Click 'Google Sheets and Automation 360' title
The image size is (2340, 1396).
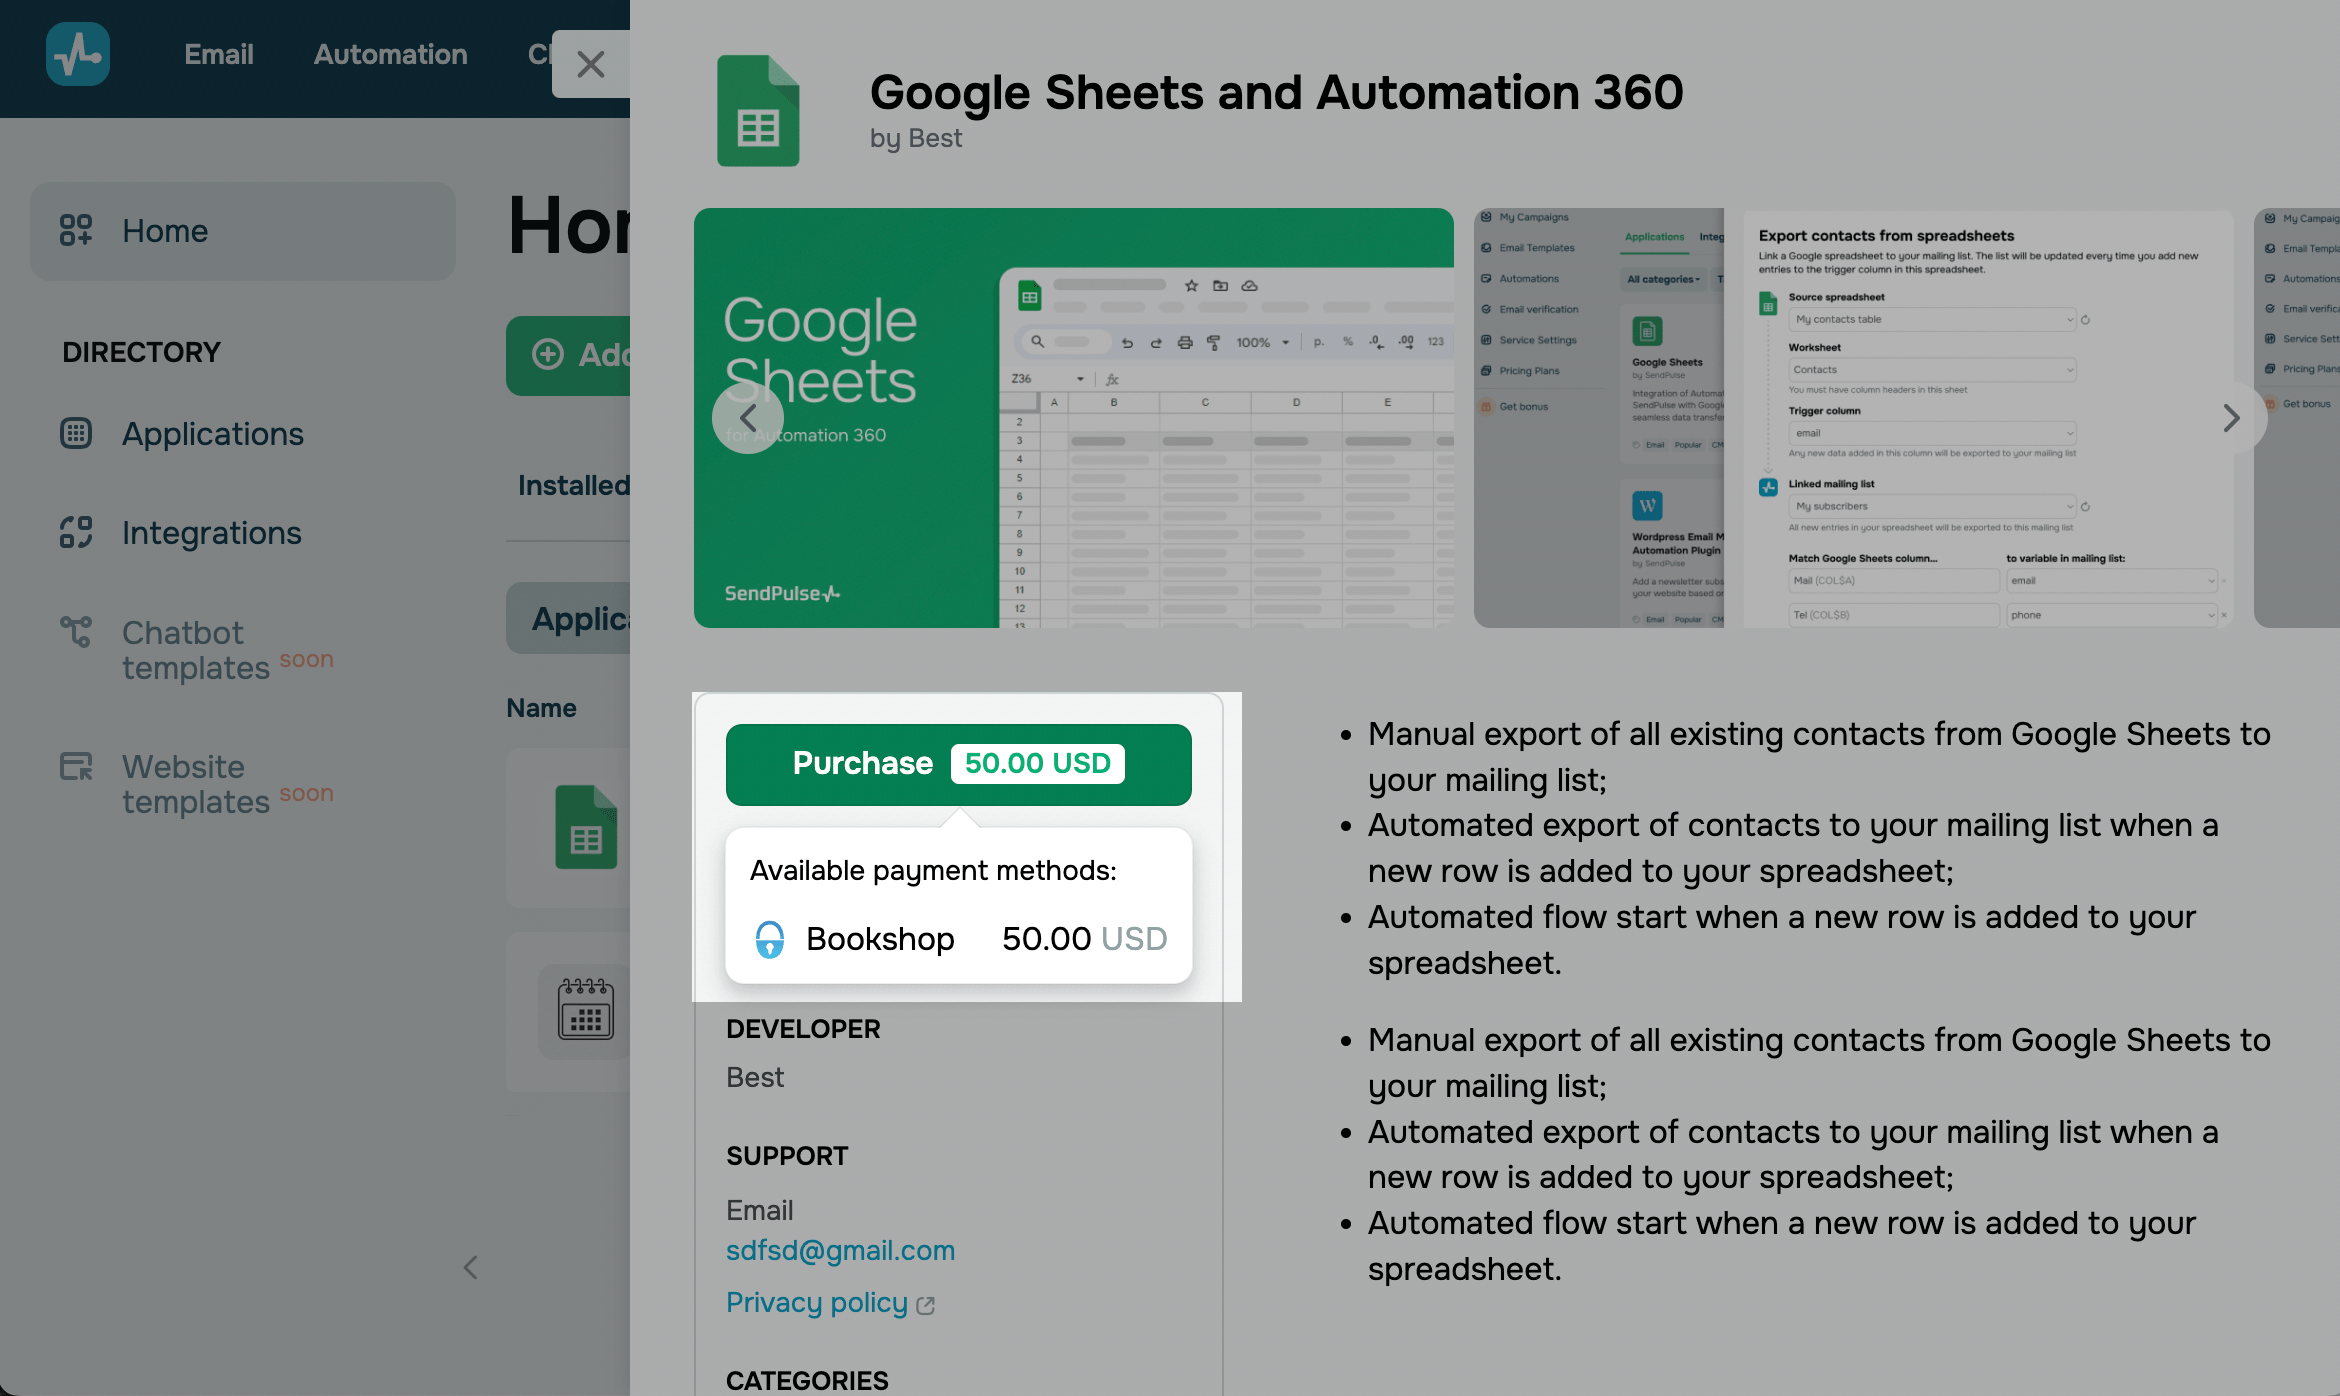pyautogui.click(x=1277, y=92)
